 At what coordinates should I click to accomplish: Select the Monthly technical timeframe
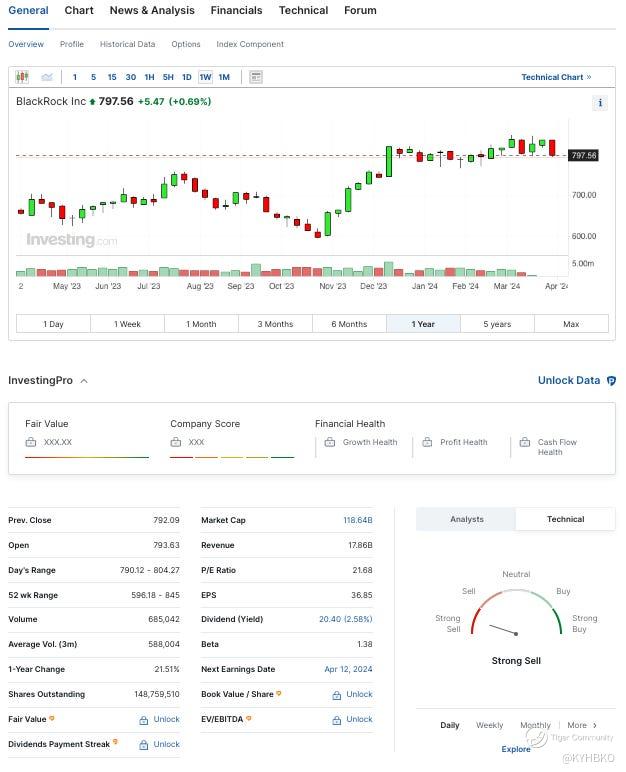tap(535, 725)
